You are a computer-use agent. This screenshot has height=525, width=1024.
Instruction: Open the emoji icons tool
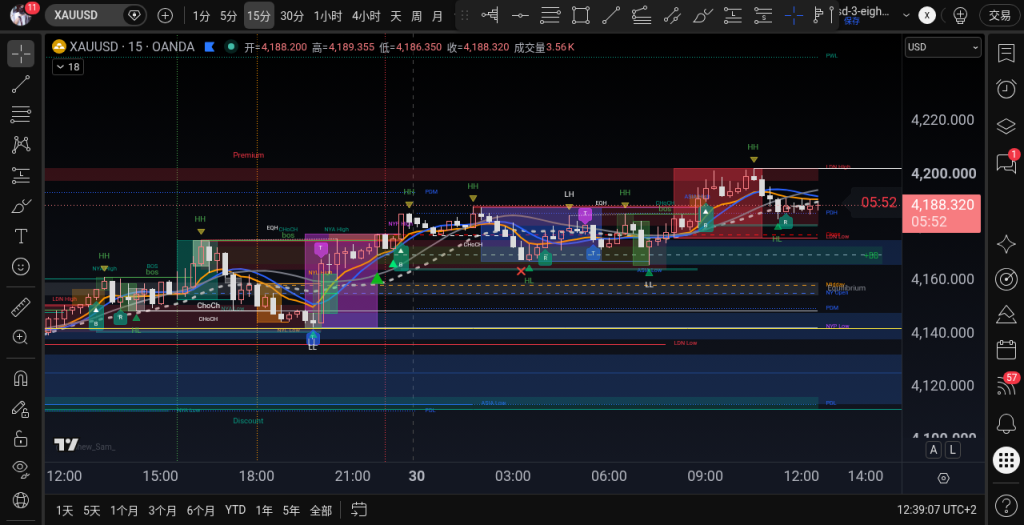[x=21, y=266]
